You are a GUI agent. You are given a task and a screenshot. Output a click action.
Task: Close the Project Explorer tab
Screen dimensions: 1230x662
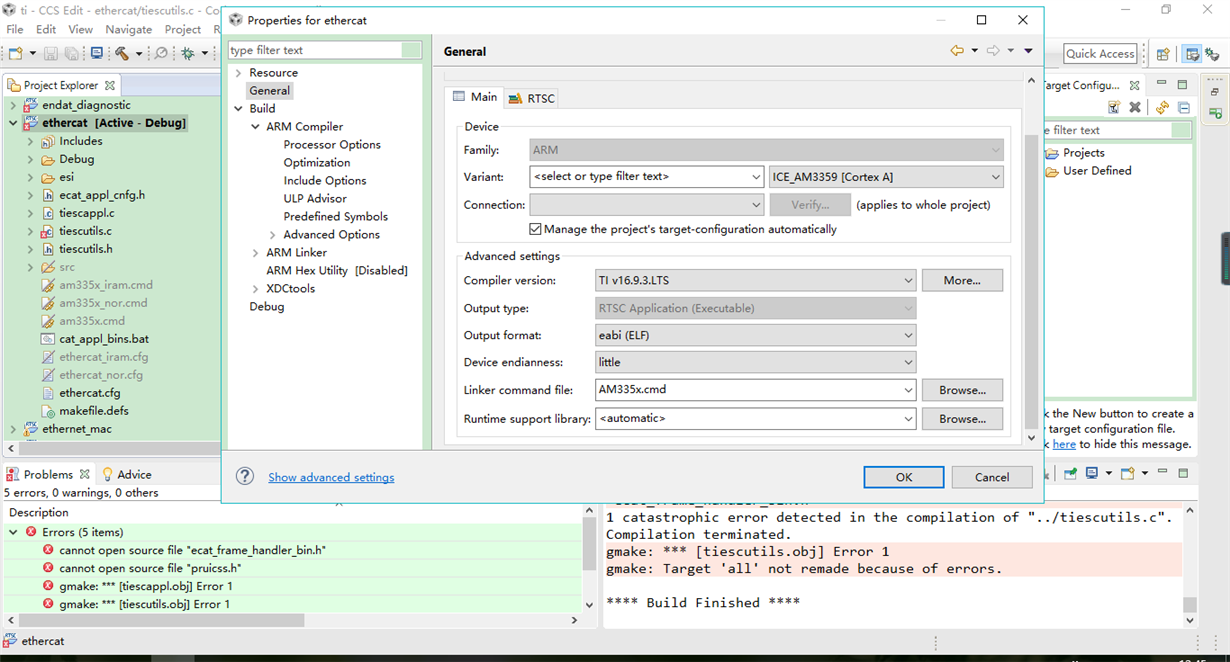pos(110,85)
